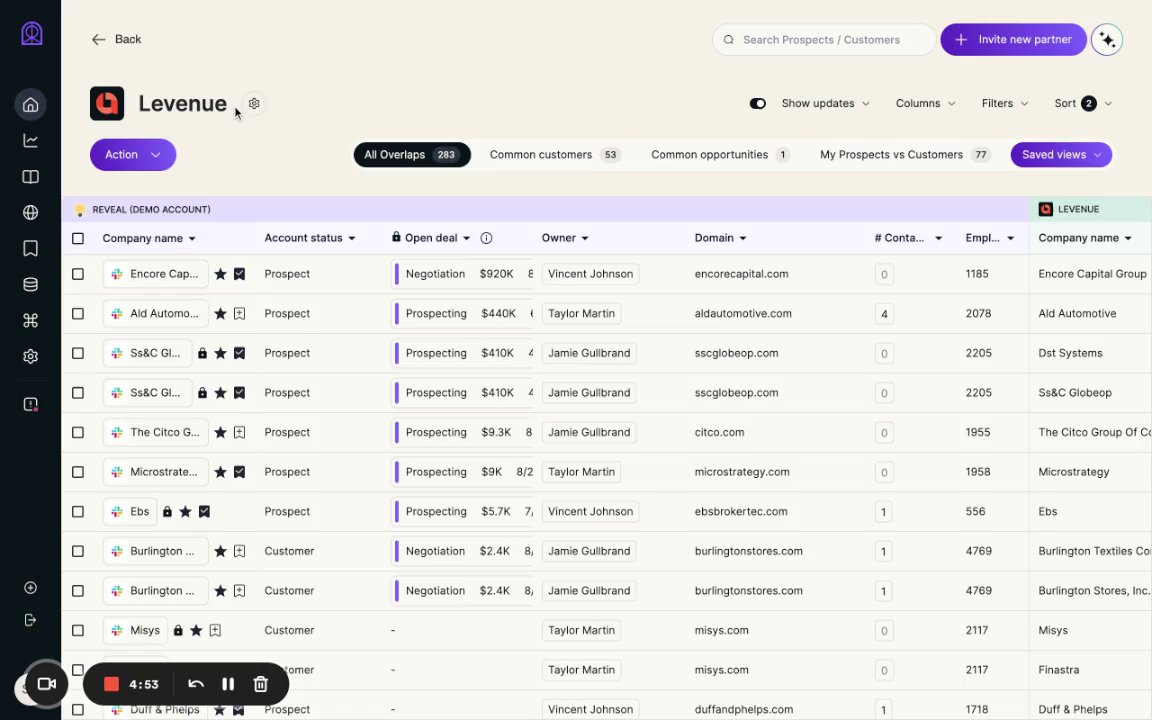Open the Filters dropdown

pyautogui.click(x=1005, y=104)
